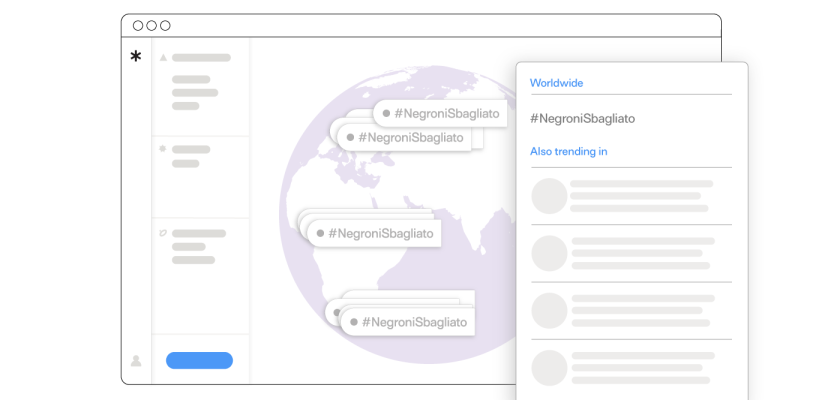Open the Worldwide link in the trends panel

click(x=556, y=83)
